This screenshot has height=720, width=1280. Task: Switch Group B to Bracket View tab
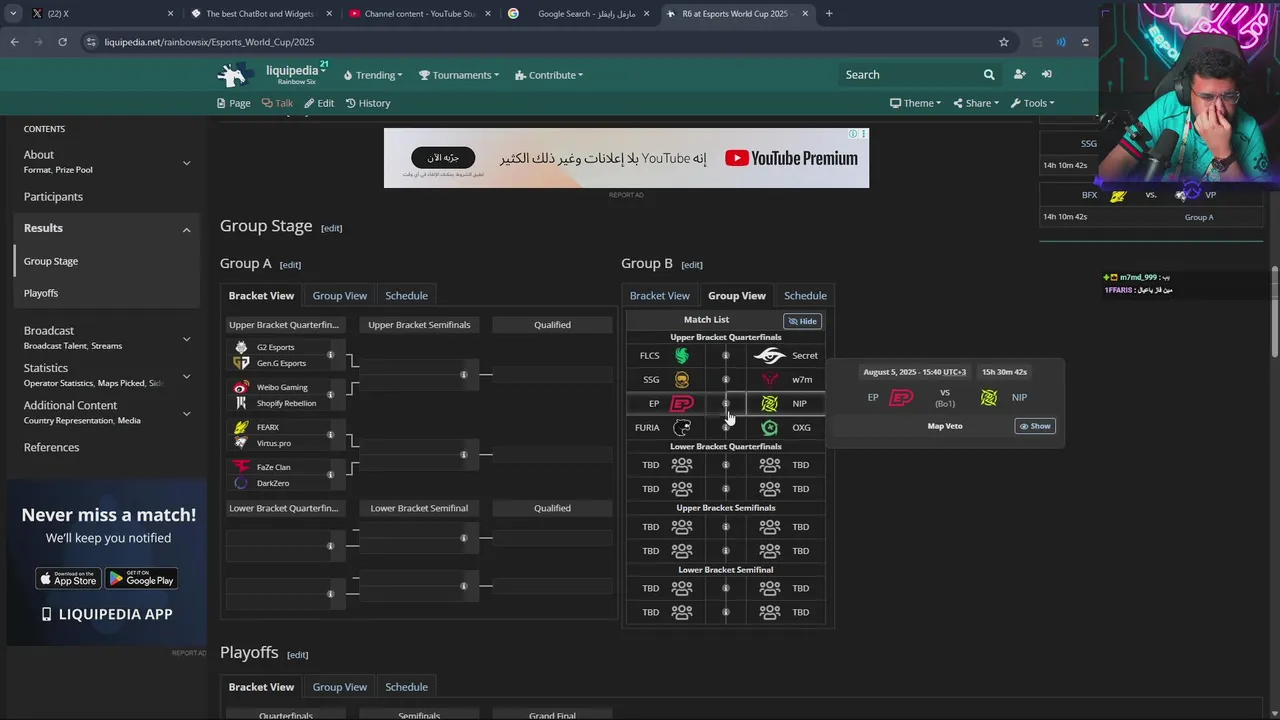(x=660, y=295)
